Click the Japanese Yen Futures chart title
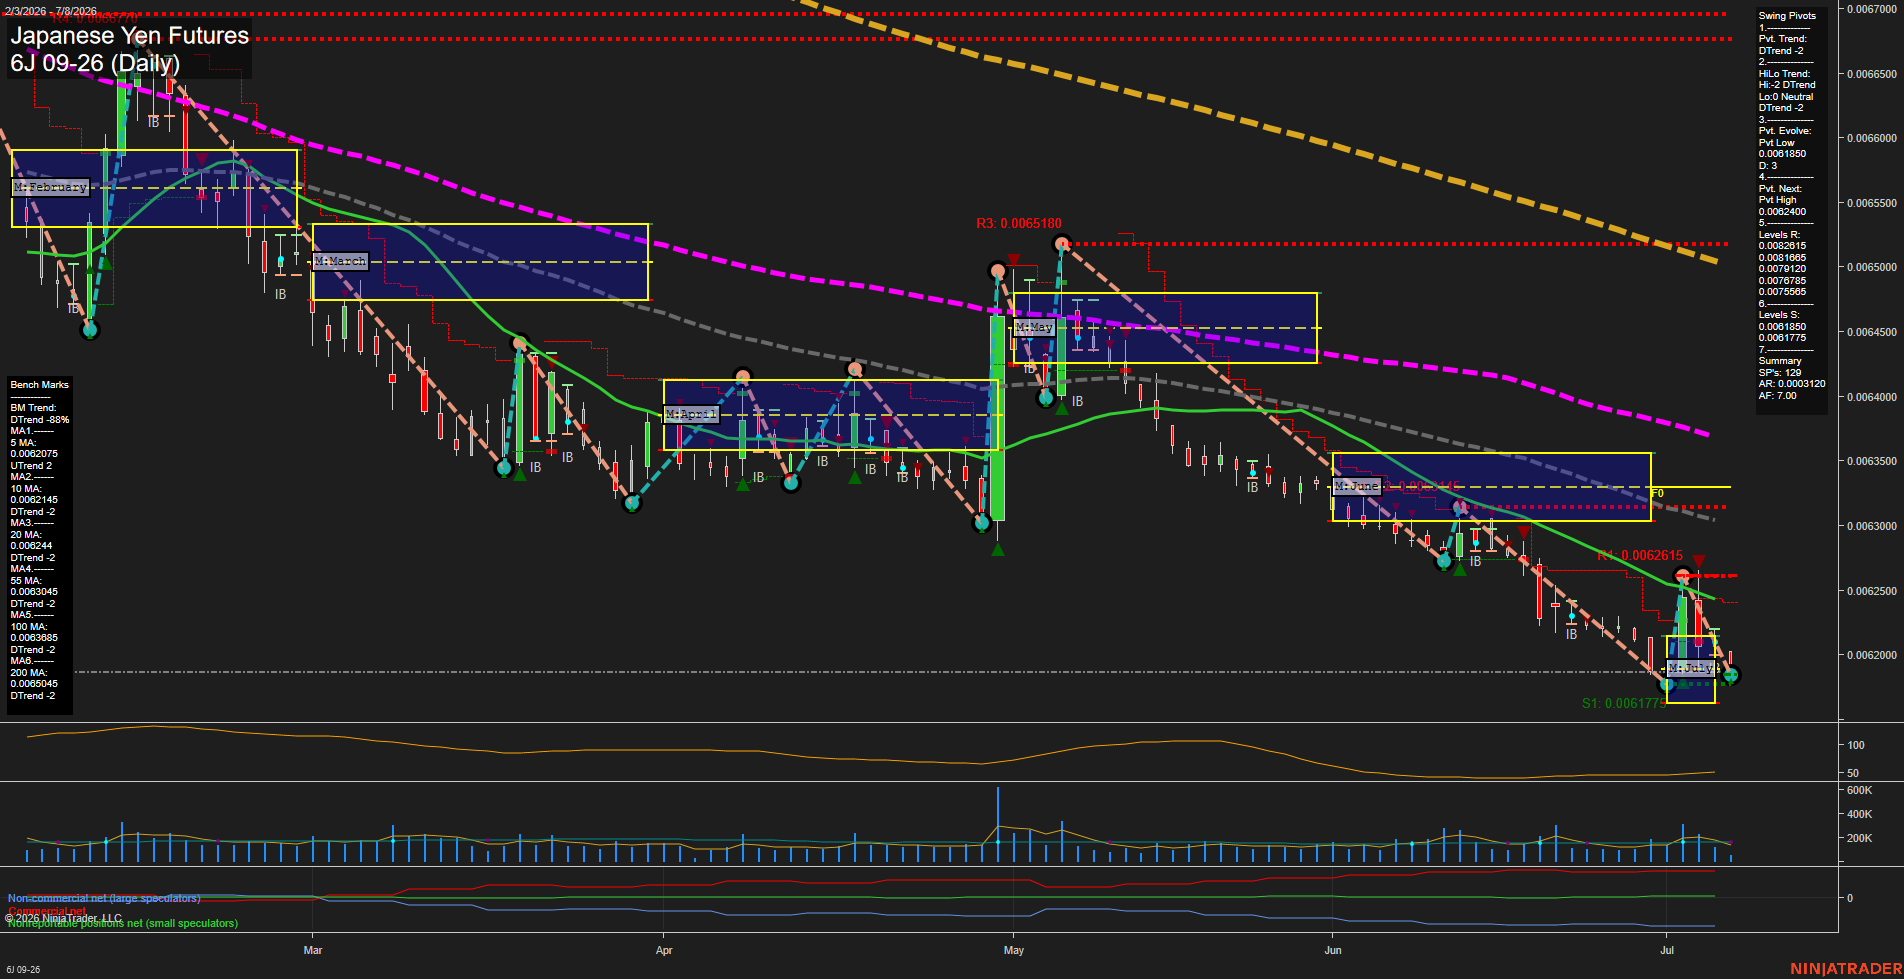The image size is (1904, 979). [x=130, y=36]
